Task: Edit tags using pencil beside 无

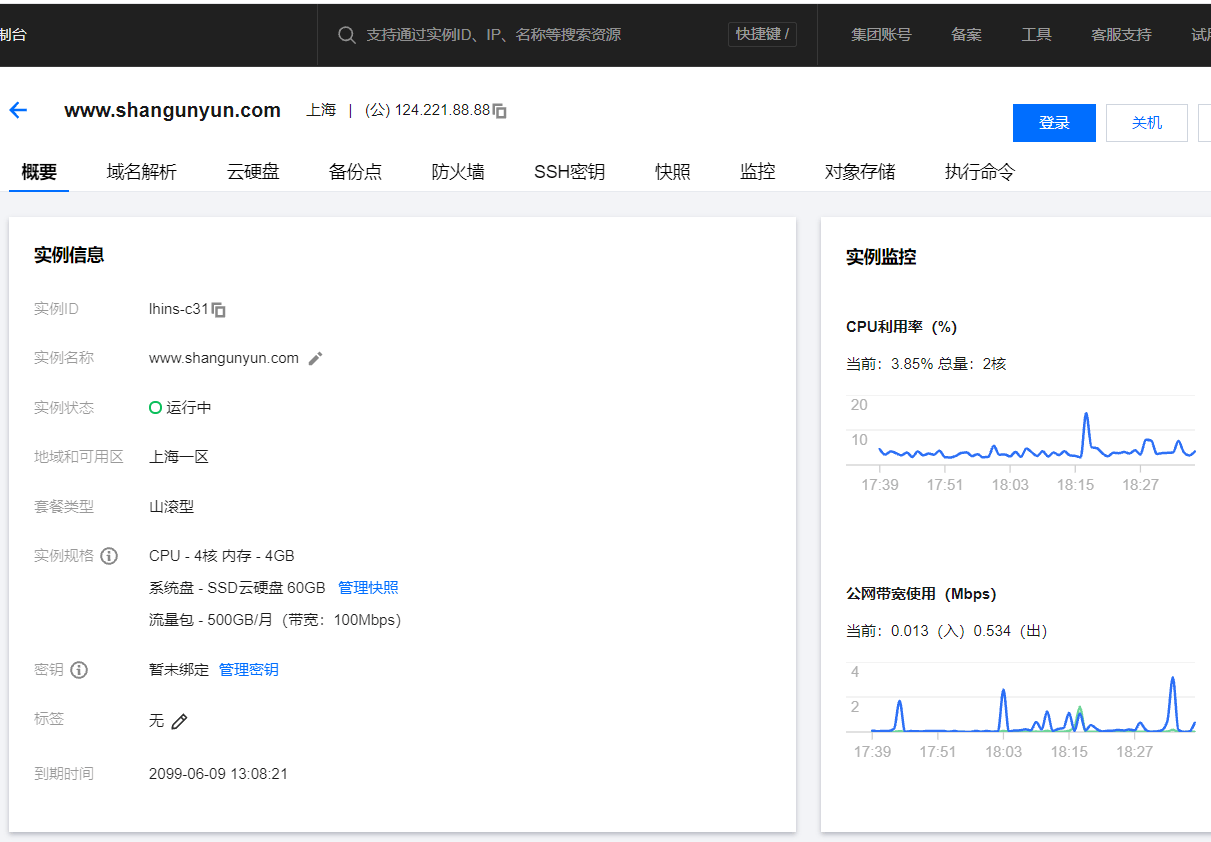Action: point(179,721)
